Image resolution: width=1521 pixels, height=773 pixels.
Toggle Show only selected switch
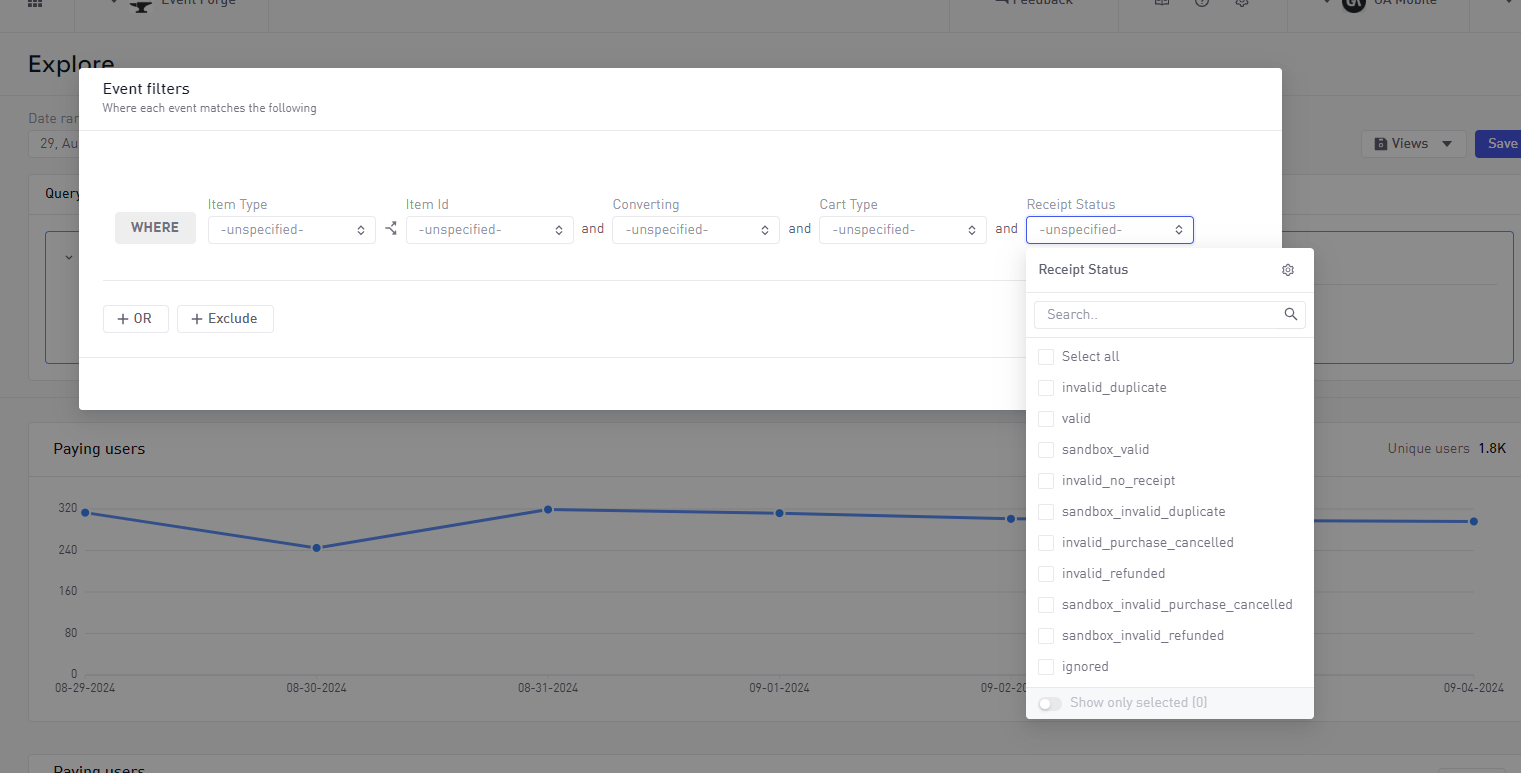click(x=1050, y=704)
